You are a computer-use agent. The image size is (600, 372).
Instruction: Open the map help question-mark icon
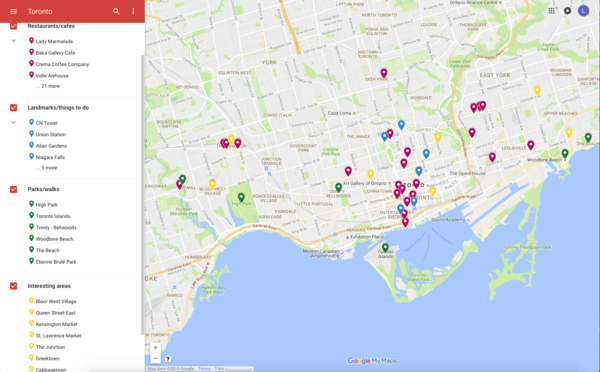tap(168, 359)
